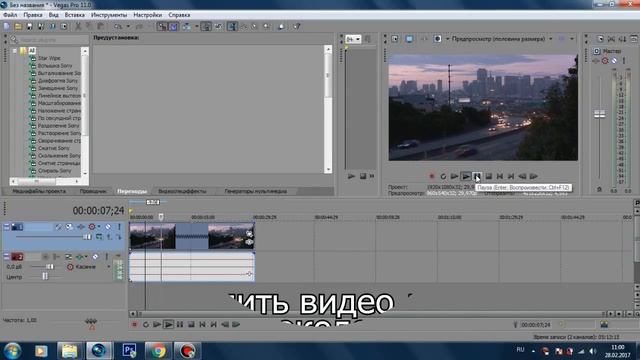Open Project Video Properties icon in preview

(395, 39)
